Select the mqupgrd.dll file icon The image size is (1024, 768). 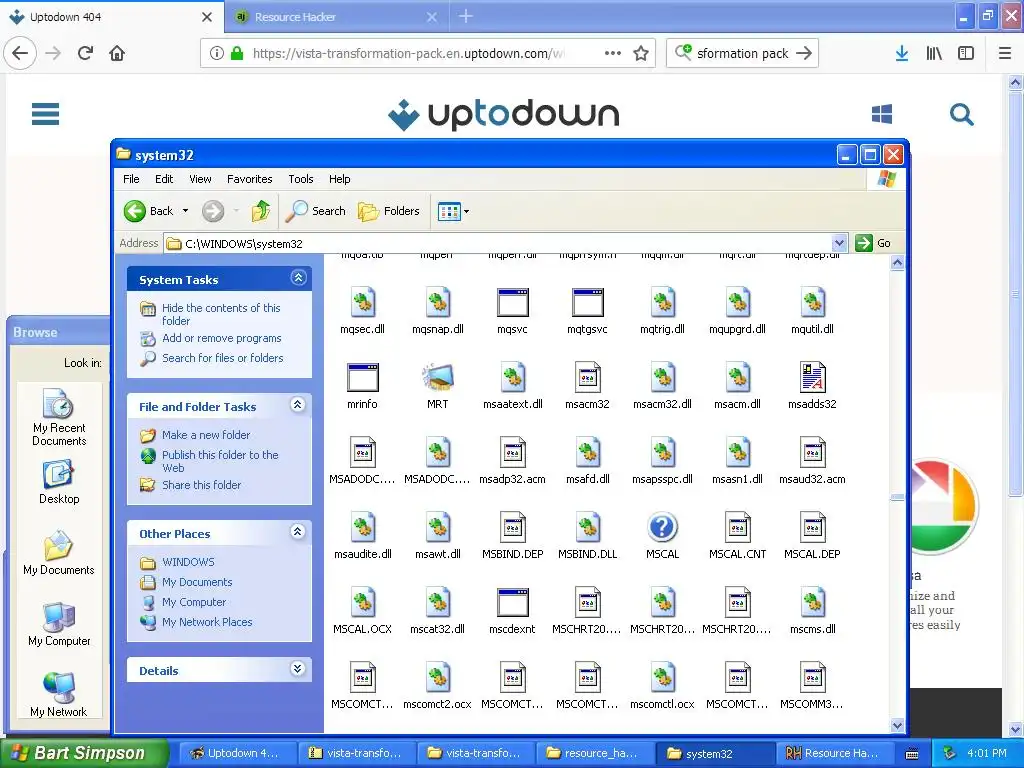point(738,302)
